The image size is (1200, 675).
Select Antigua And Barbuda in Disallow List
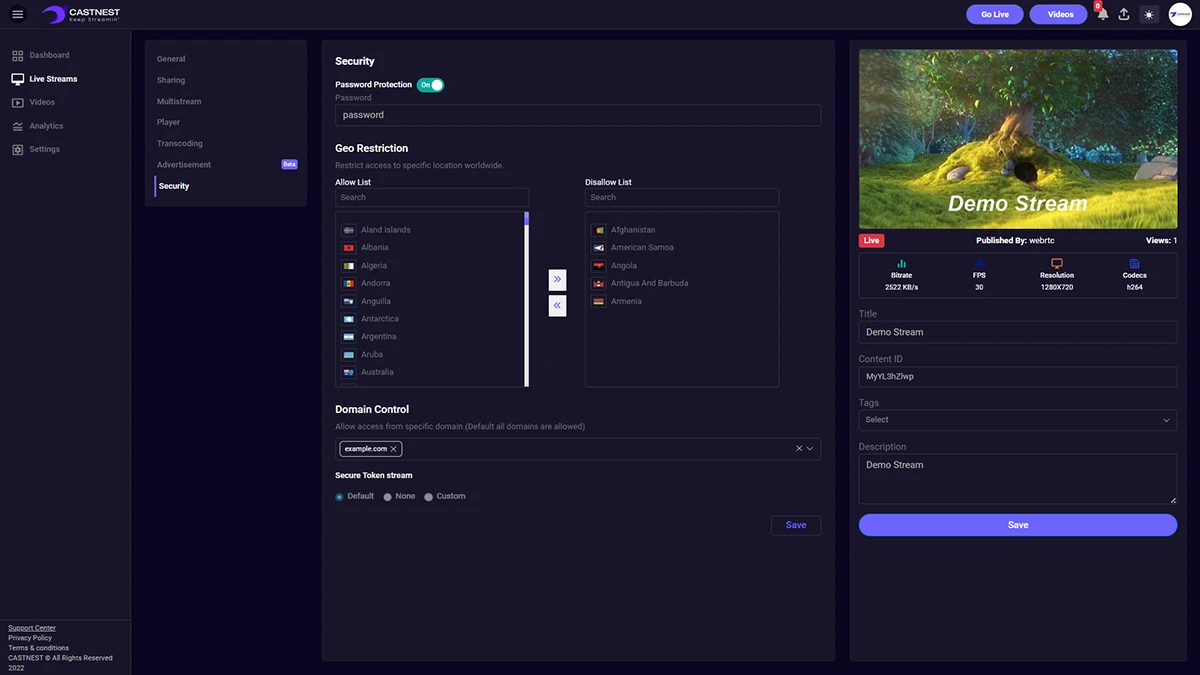[x=650, y=284]
